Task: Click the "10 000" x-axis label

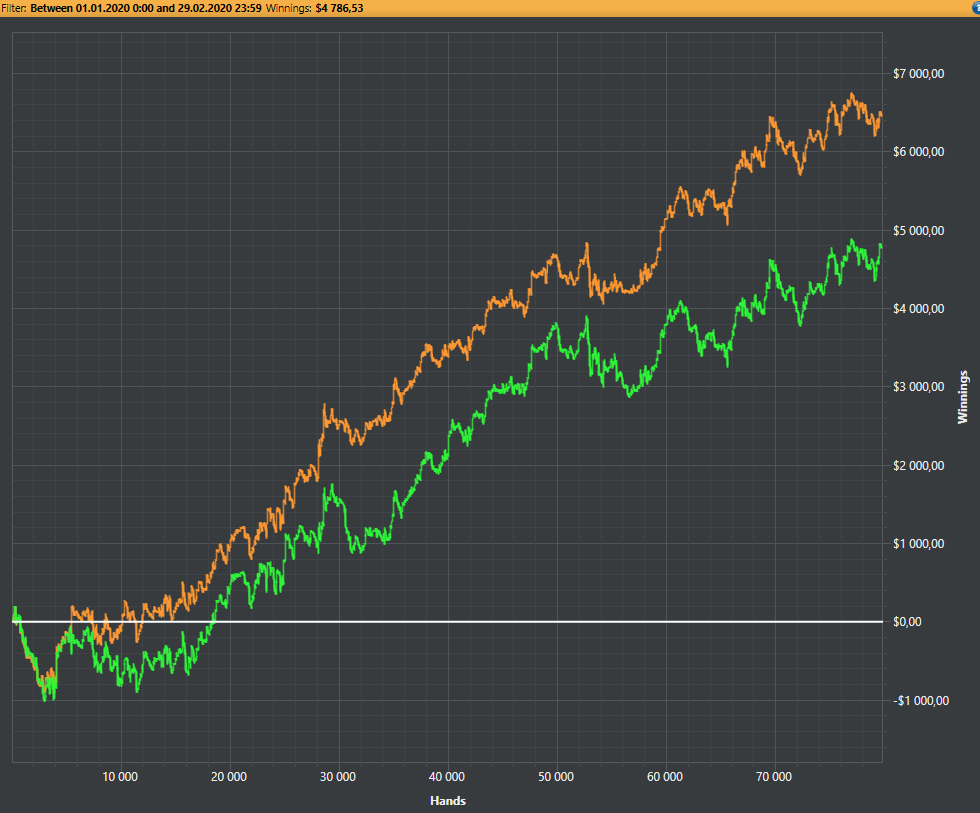Action: point(120,777)
